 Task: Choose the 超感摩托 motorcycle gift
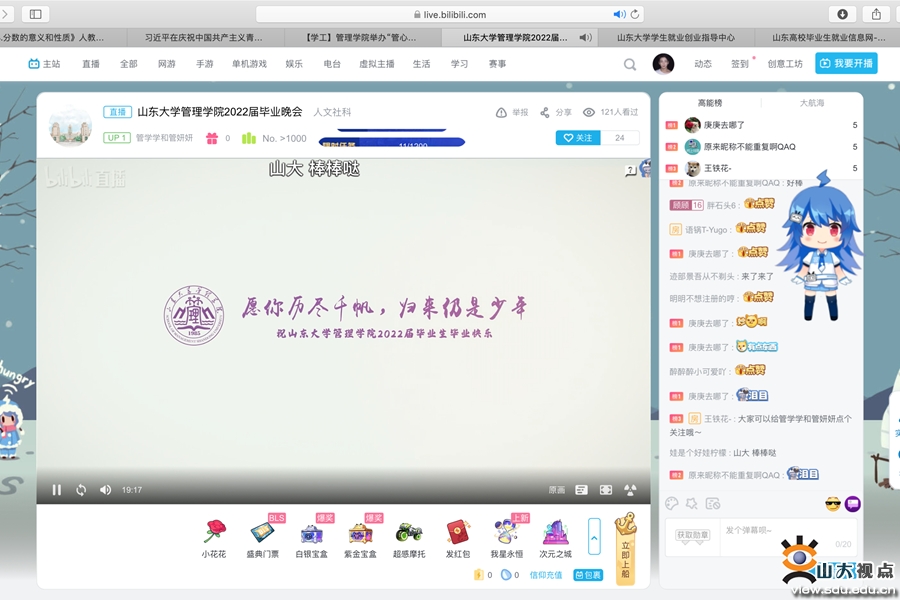click(x=408, y=538)
